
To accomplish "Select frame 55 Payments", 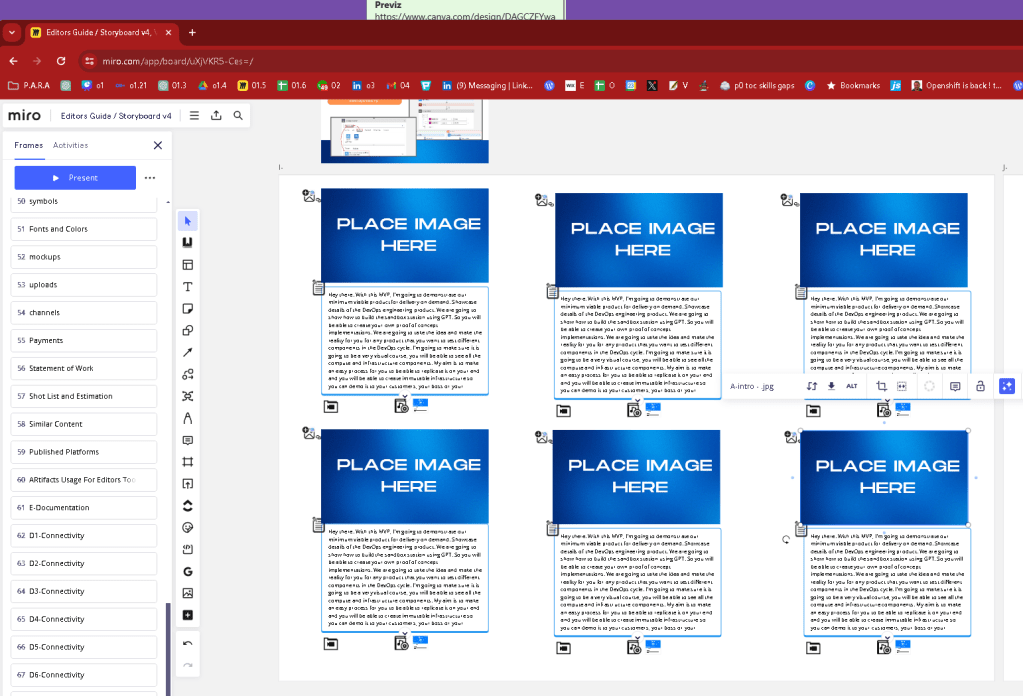I will (84, 340).
